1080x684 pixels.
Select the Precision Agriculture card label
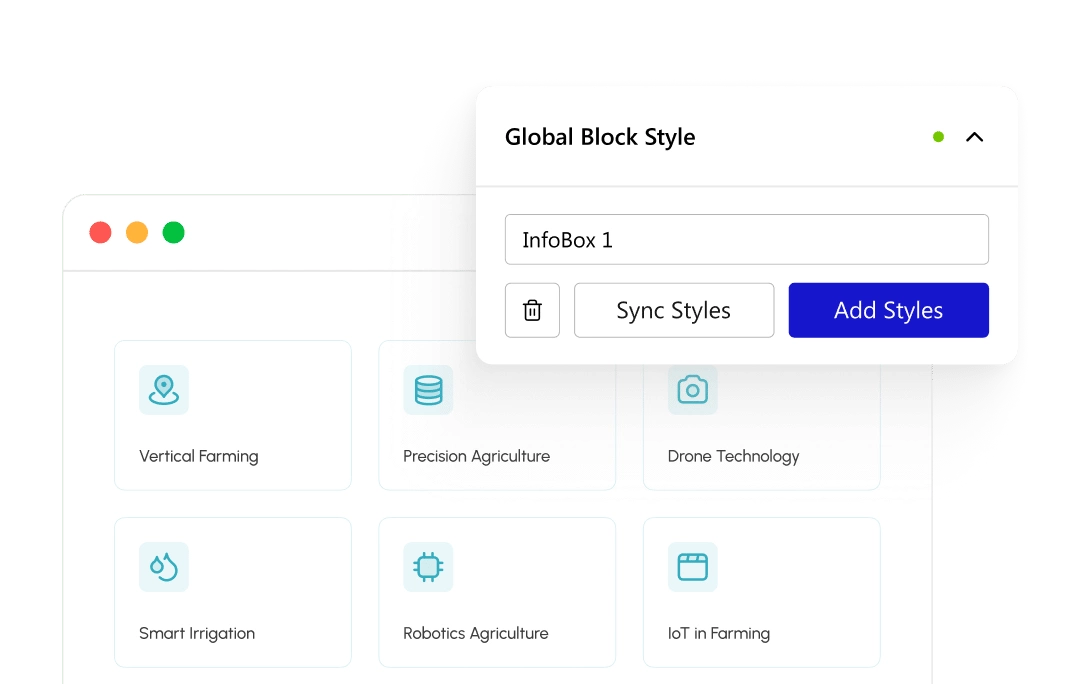(x=476, y=456)
